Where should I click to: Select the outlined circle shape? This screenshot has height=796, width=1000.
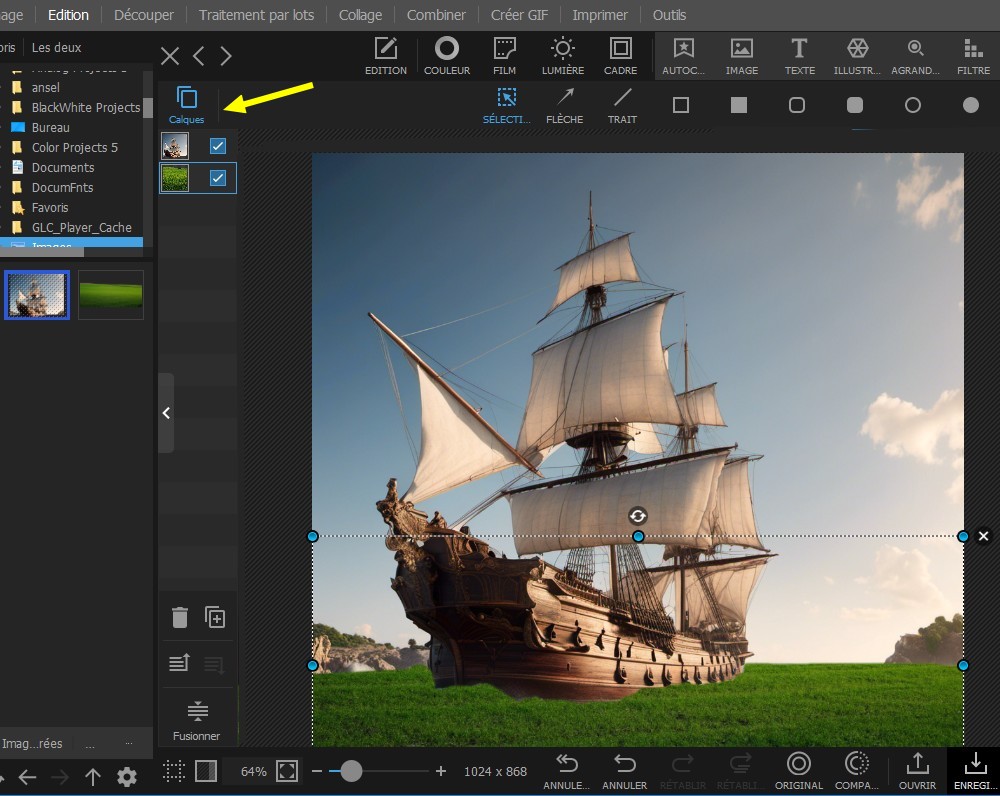(x=913, y=105)
